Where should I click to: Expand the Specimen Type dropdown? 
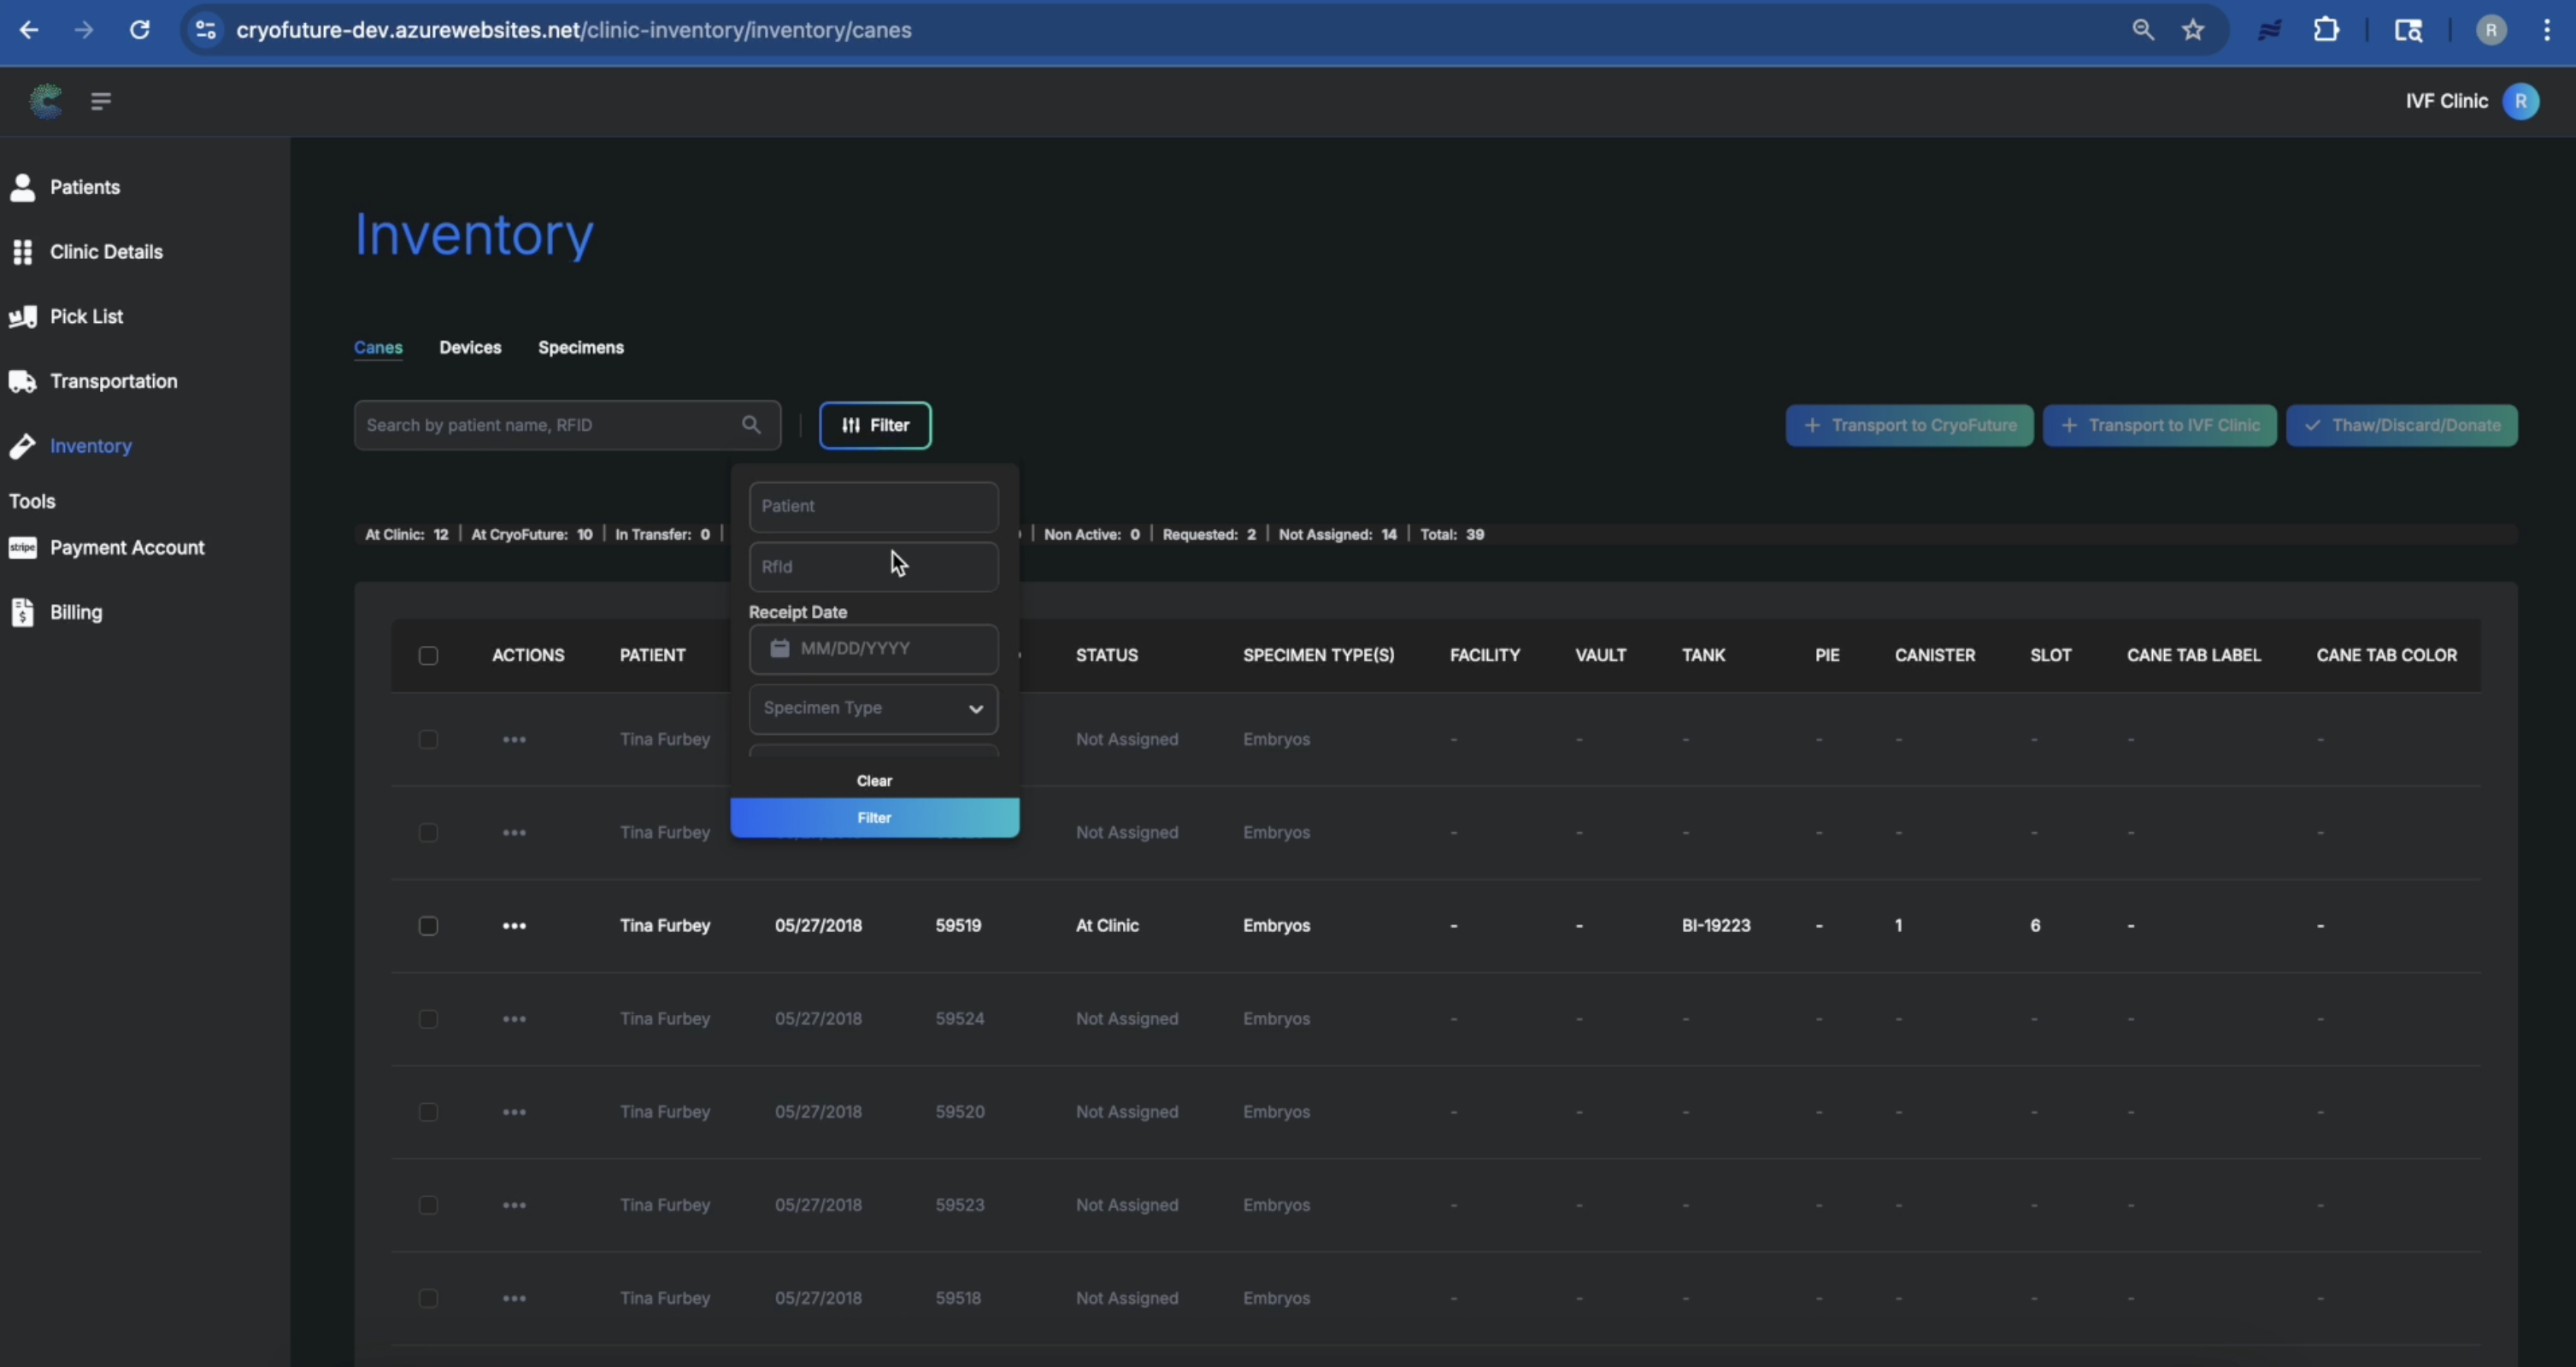click(873, 709)
